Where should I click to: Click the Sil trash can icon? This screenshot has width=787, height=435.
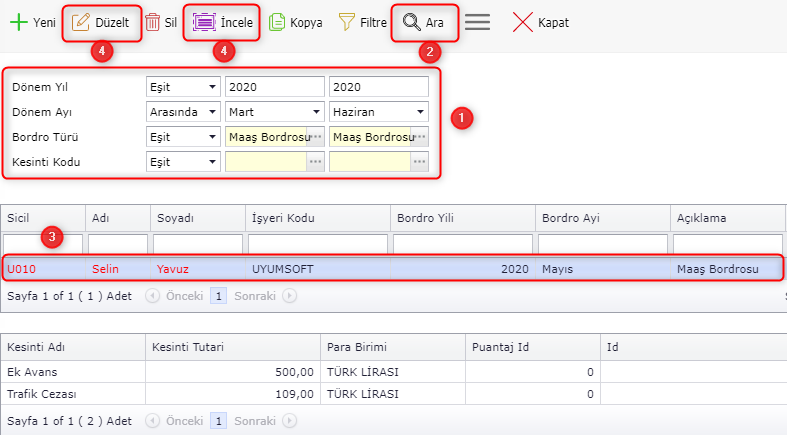pyautogui.click(x=153, y=22)
